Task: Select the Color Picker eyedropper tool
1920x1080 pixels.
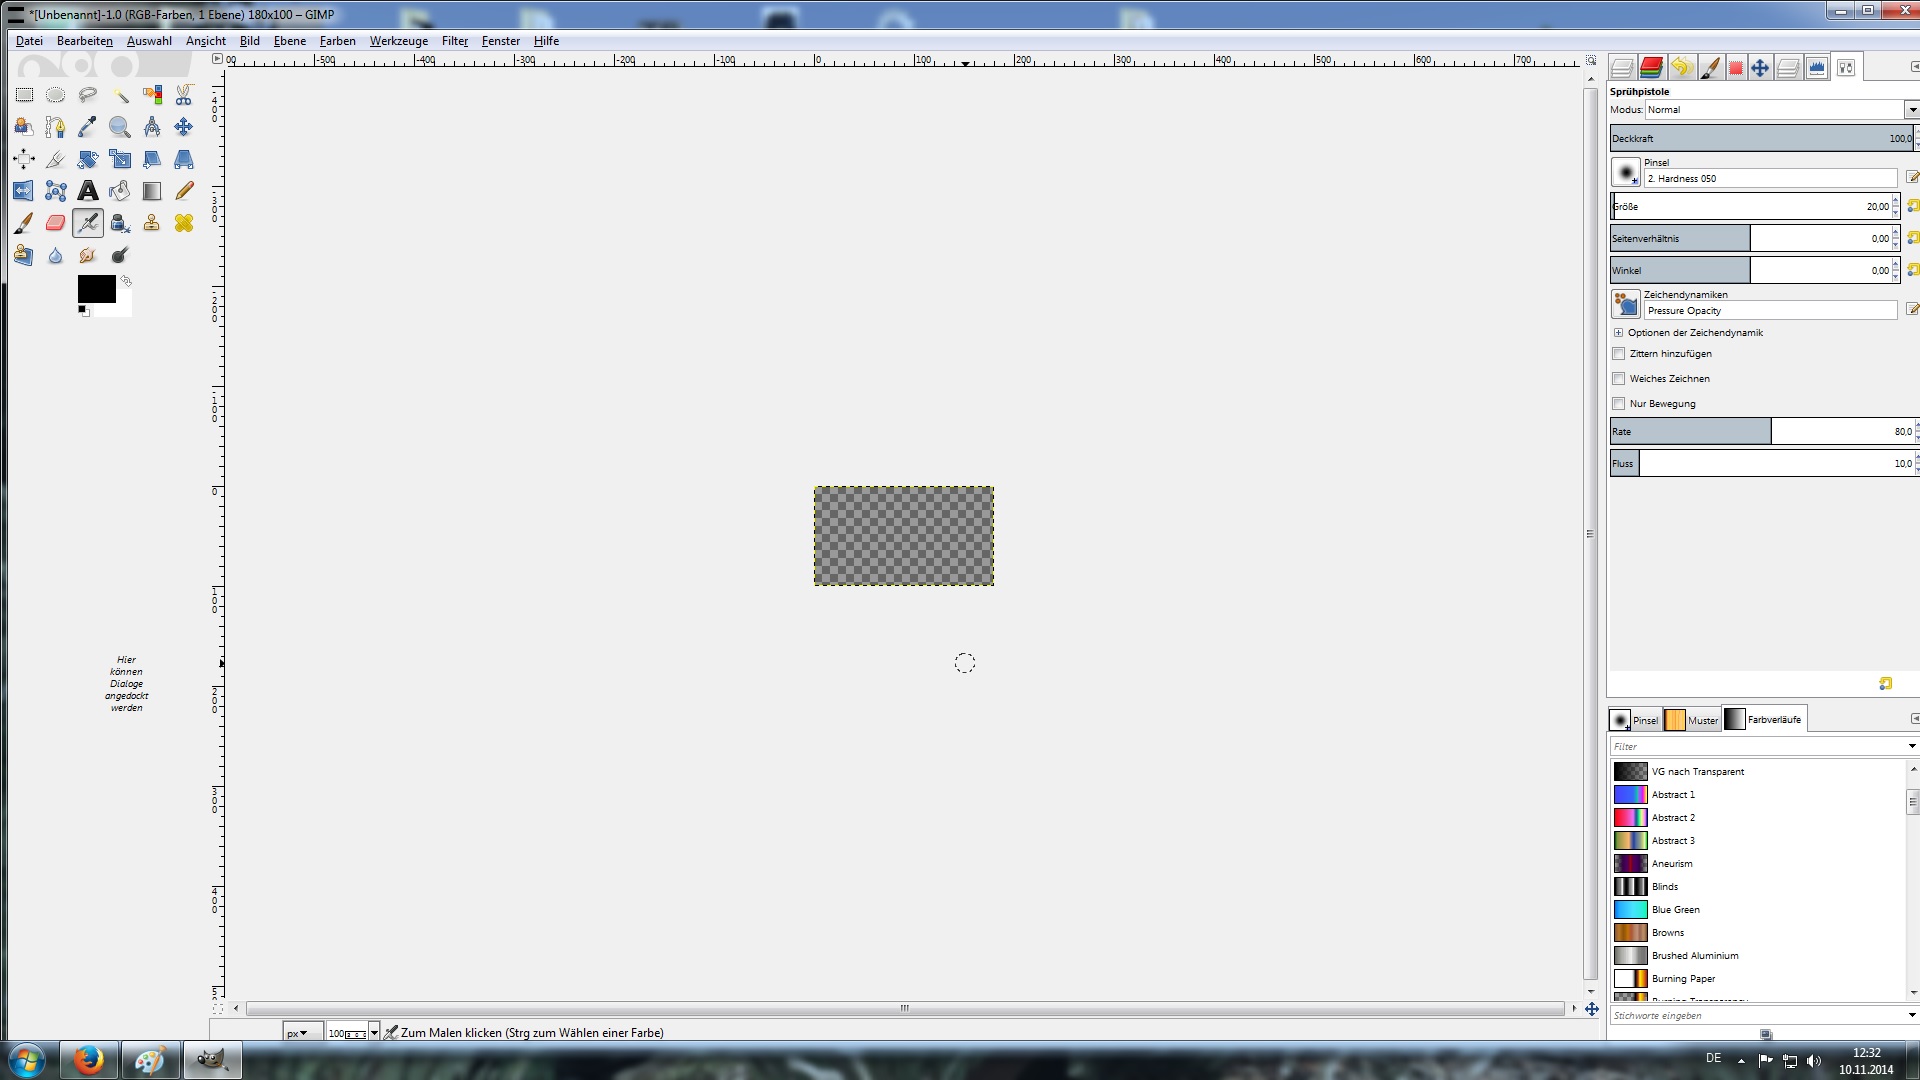Action: click(x=88, y=127)
